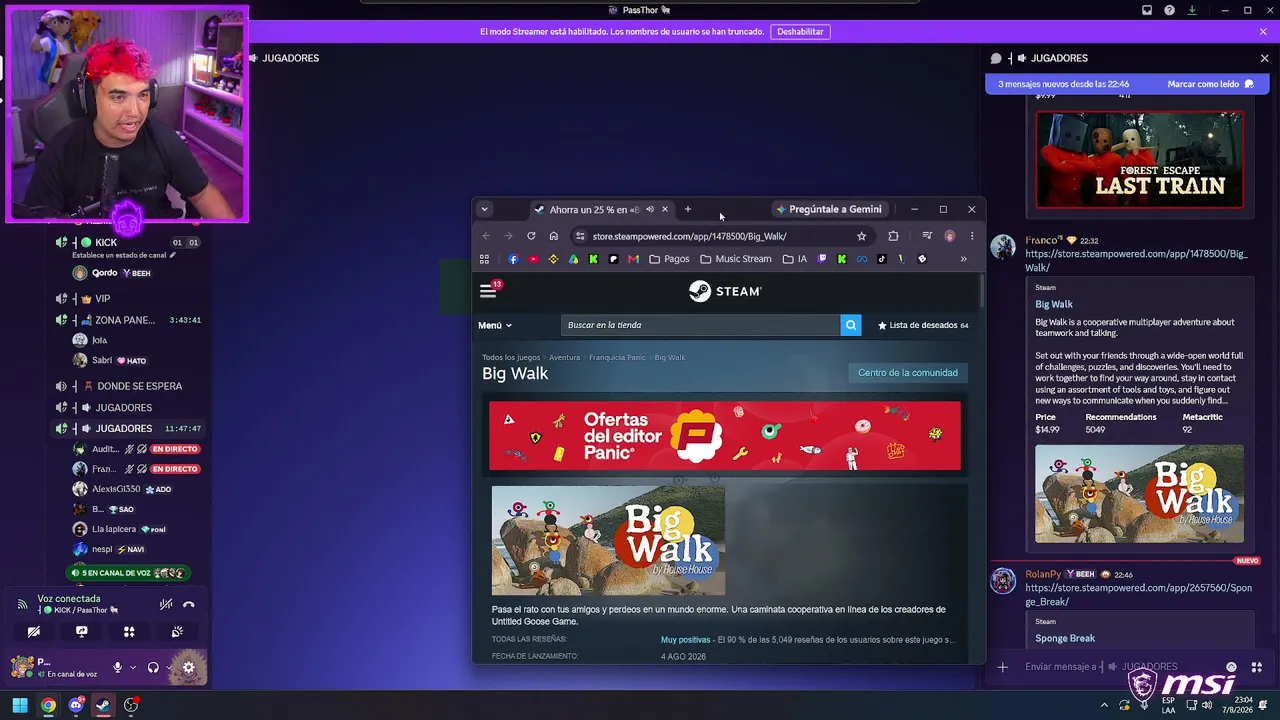Join the VIP voice channel
Image resolution: width=1280 pixels, height=720 pixels.
point(130,299)
